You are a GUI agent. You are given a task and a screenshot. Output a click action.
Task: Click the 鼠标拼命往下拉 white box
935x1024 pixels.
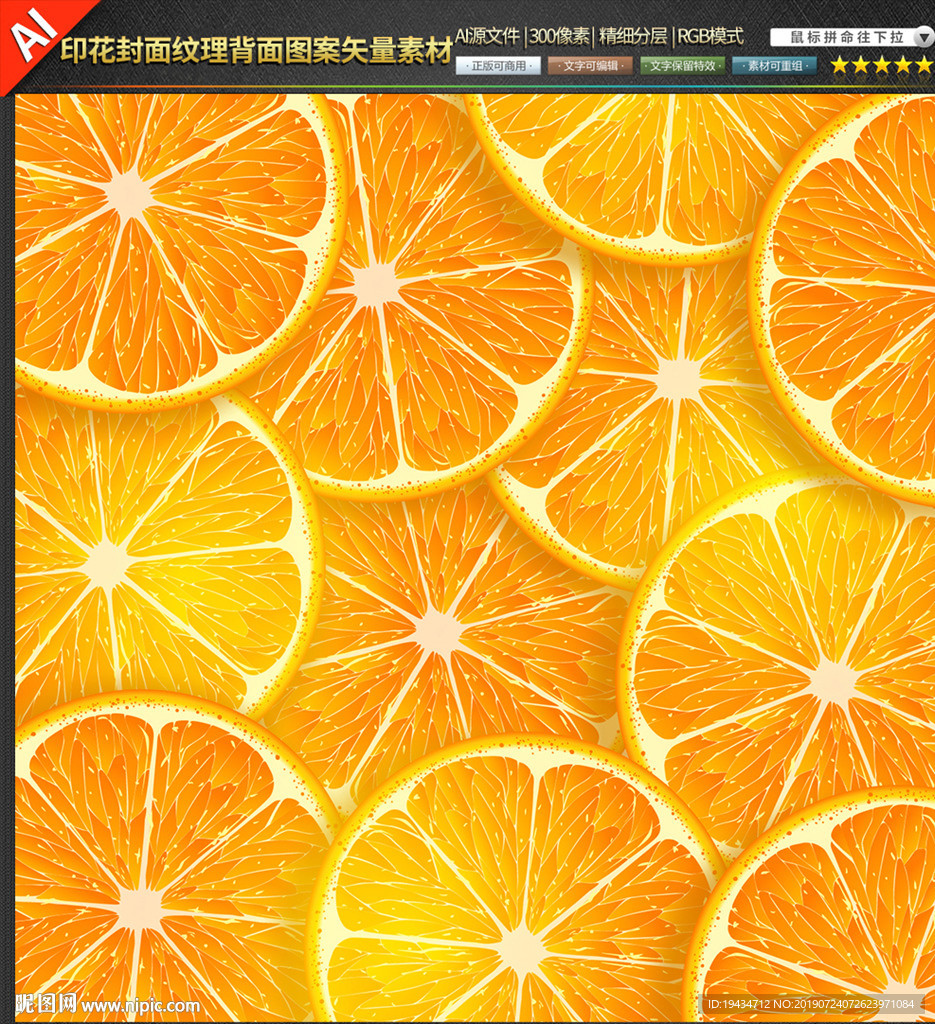click(x=847, y=37)
